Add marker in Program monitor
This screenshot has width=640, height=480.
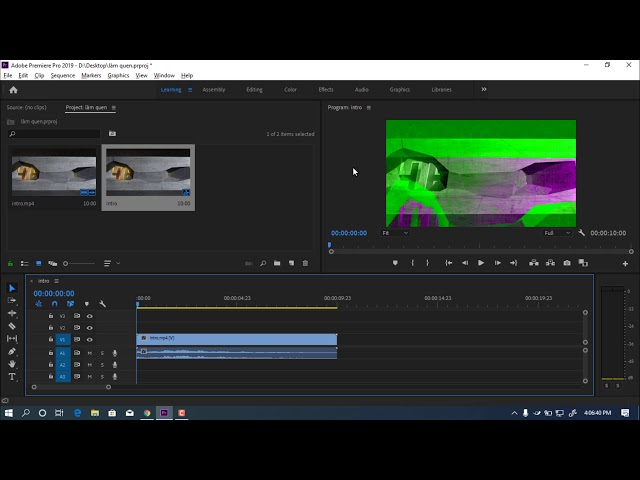[395, 263]
